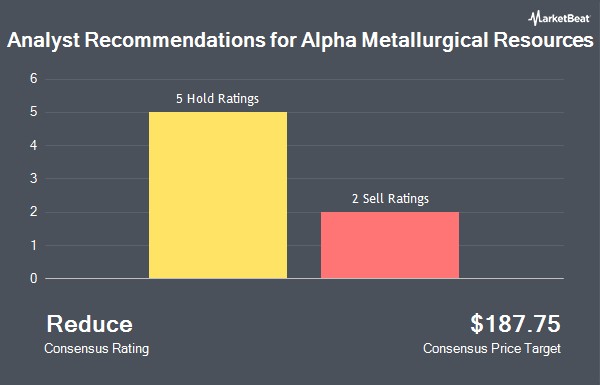The image size is (600, 385).
Task: Click the y-axis label 0
Action: (34, 279)
